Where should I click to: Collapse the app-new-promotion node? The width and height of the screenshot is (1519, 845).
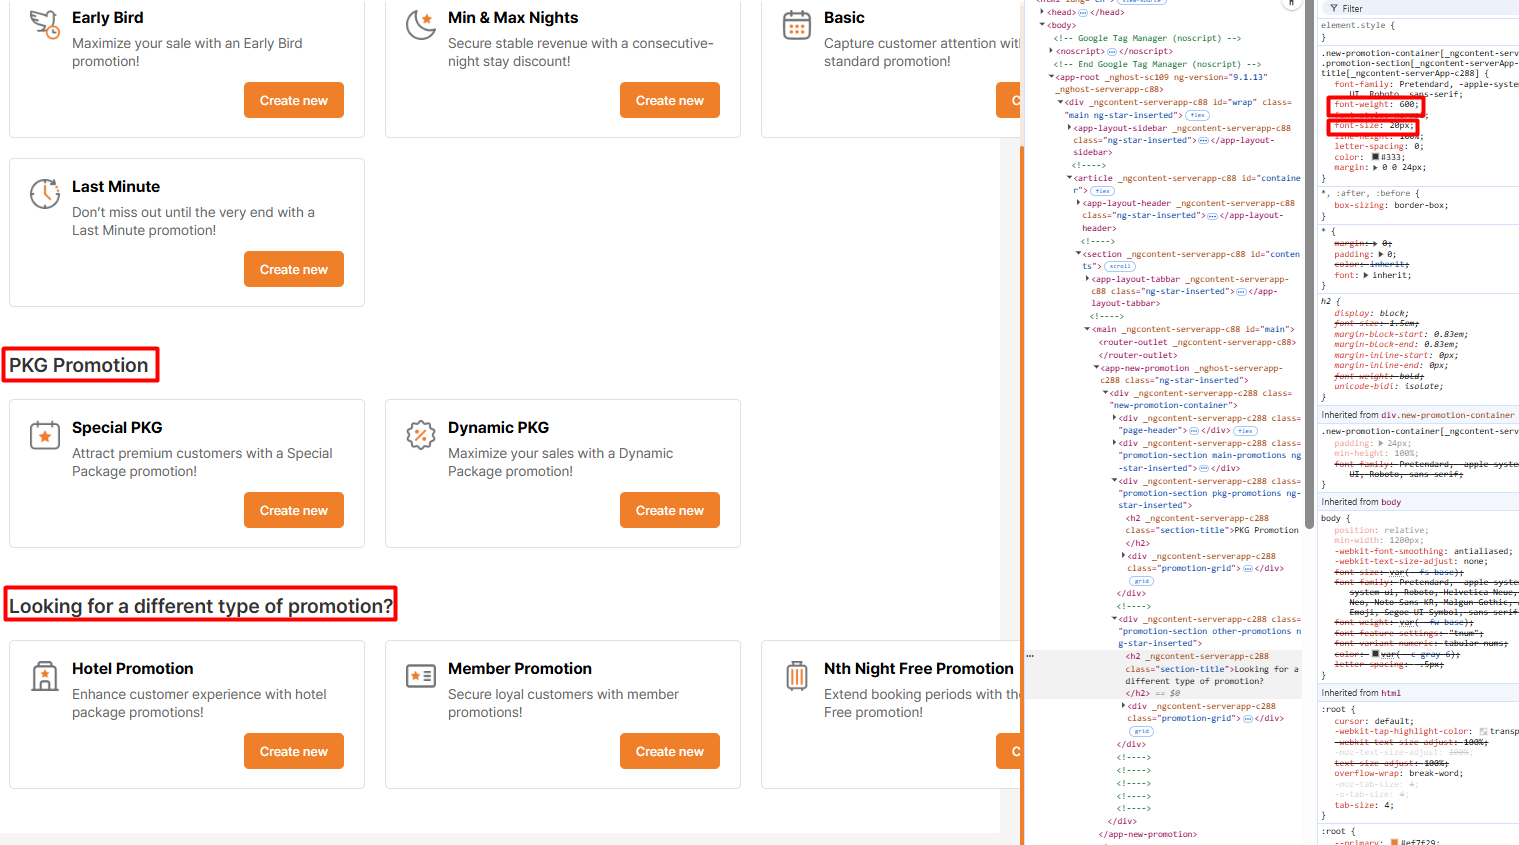[1097, 368]
